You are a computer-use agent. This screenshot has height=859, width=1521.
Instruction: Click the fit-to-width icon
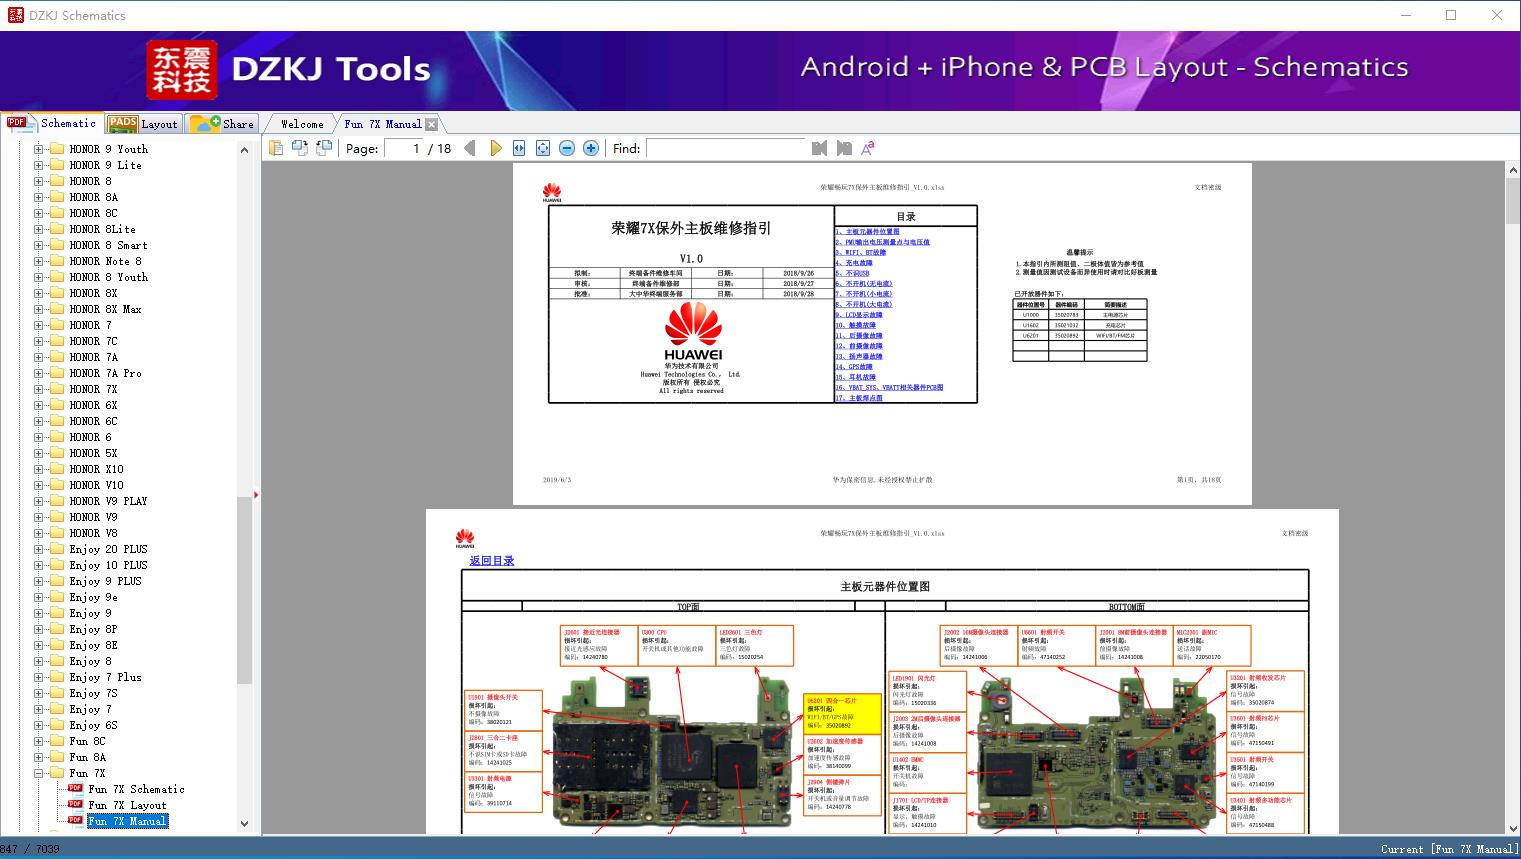(x=519, y=148)
